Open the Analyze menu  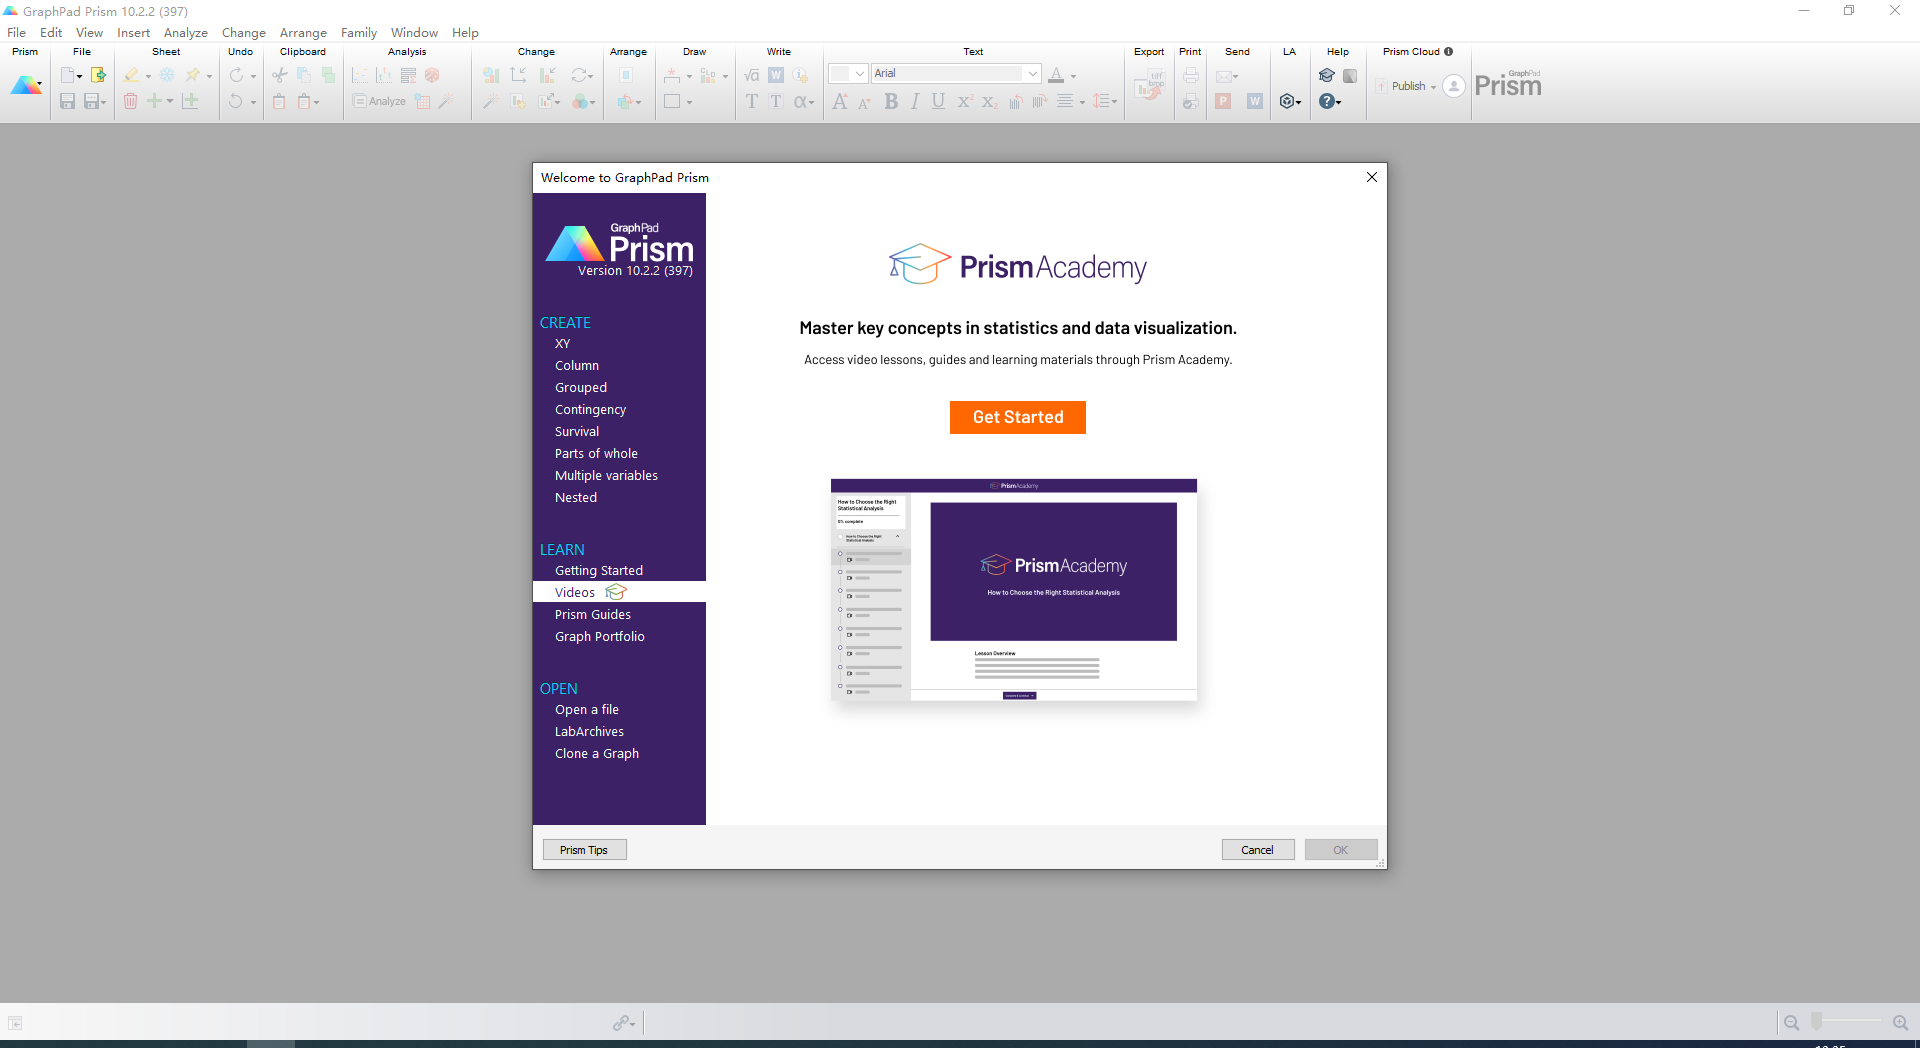point(185,33)
